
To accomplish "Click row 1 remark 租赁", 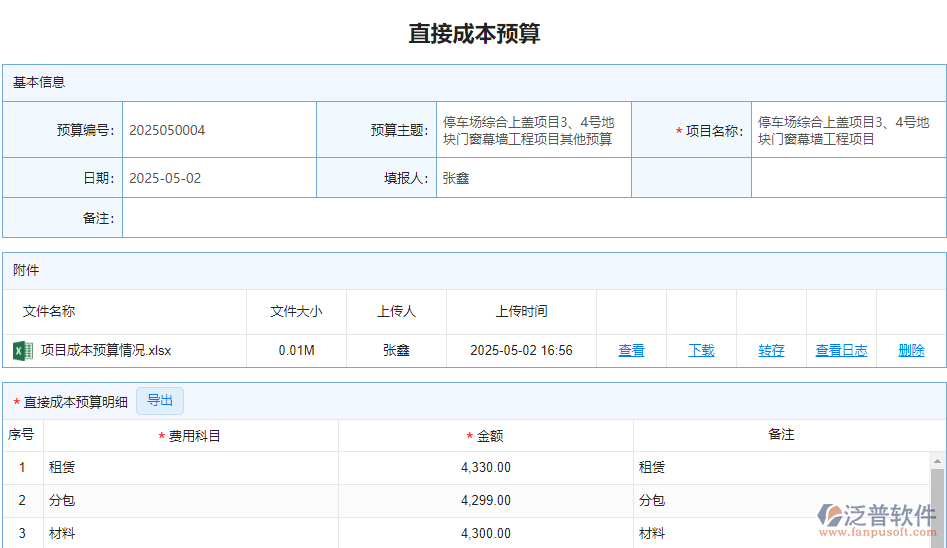I will tap(652, 468).
